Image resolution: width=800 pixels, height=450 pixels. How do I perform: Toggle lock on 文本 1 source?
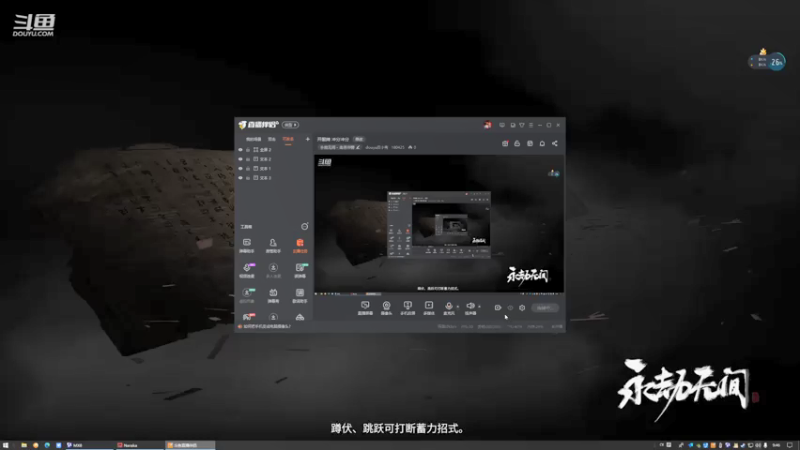coord(248,168)
